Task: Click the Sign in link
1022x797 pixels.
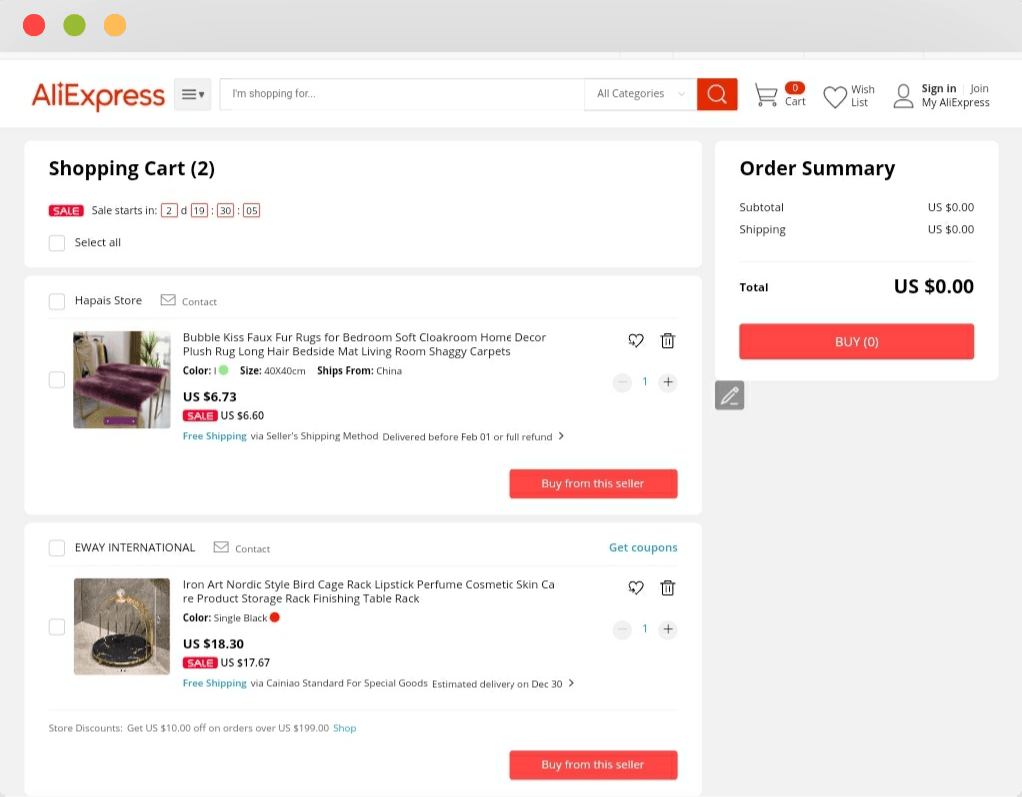Action: coord(939,89)
